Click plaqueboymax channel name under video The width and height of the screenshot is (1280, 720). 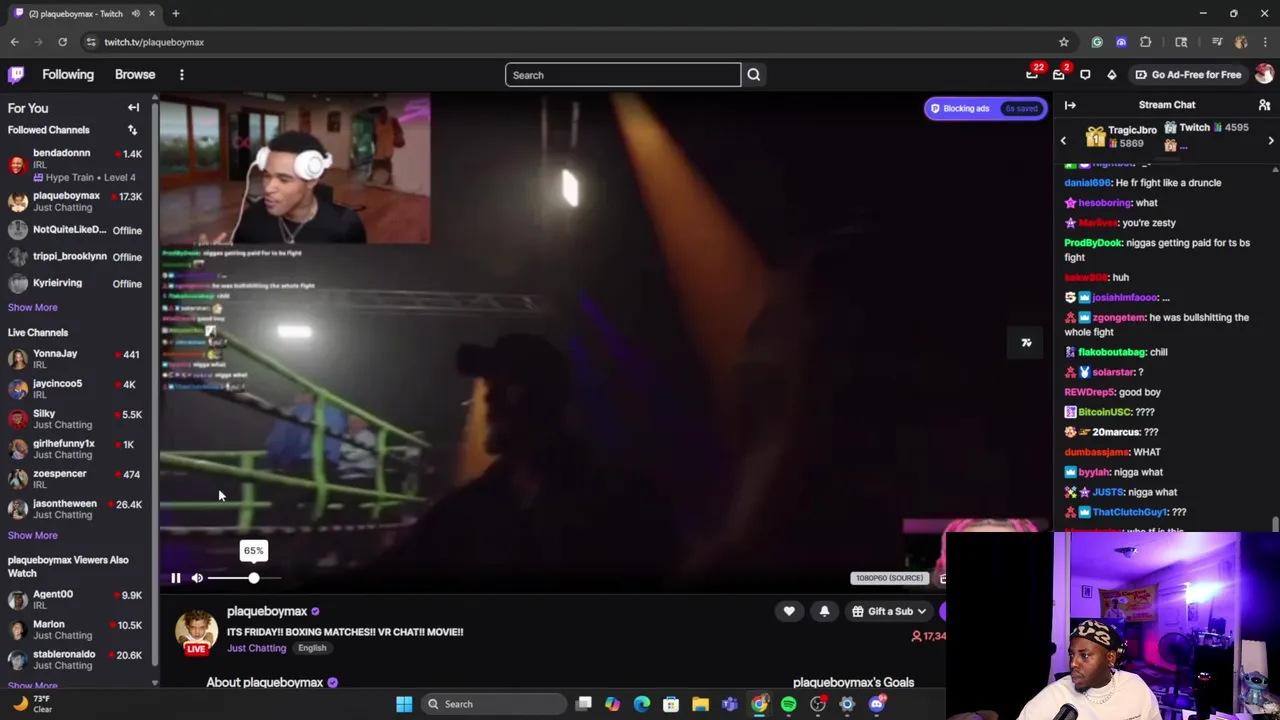[x=267, y=611]
